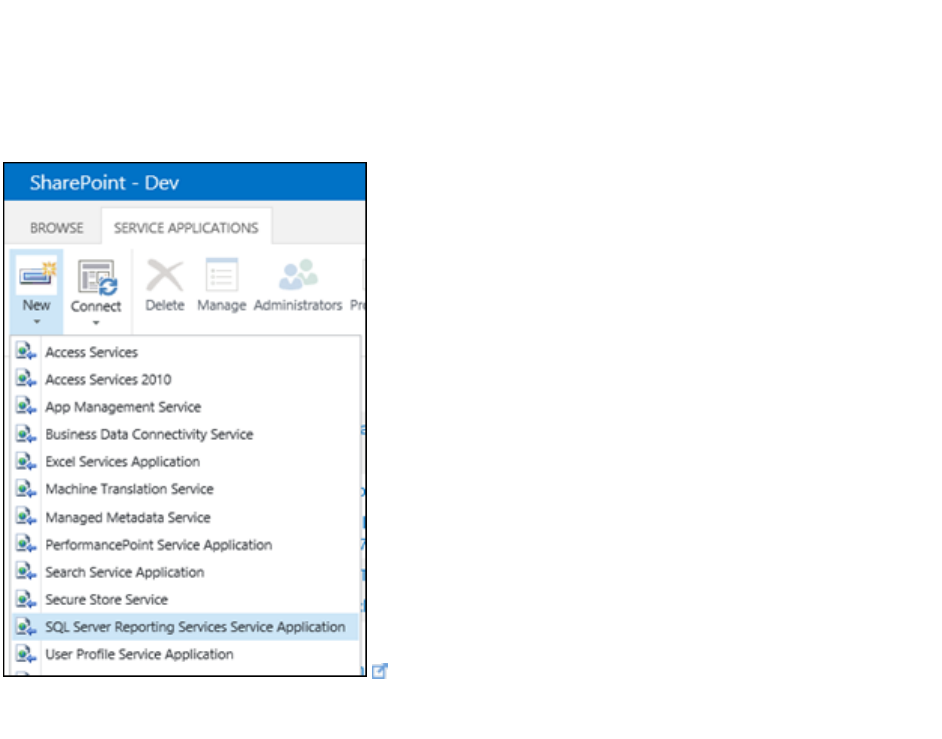Choose SQL Server Reporting Services Service Application

pos(186,627)
